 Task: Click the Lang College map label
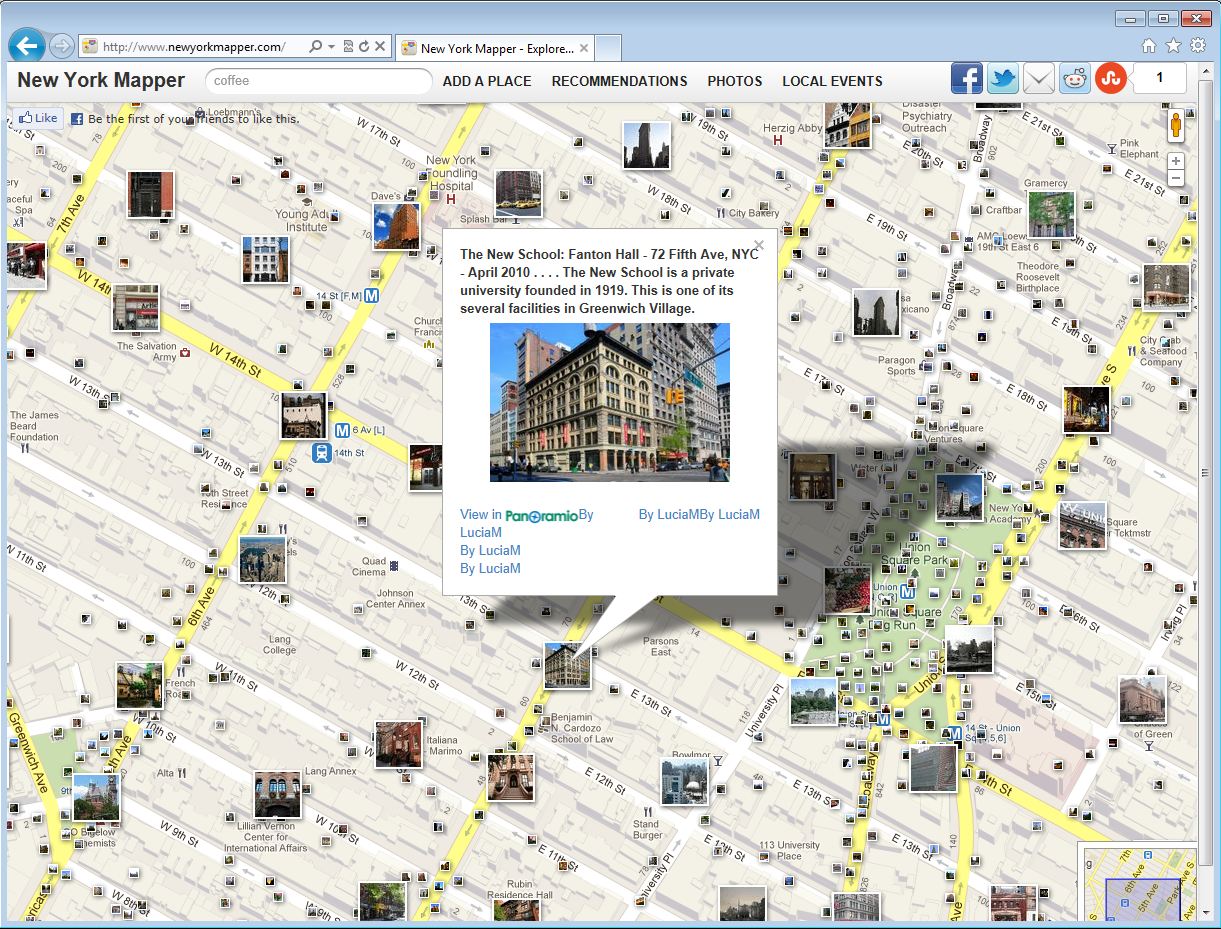point(280,645)
